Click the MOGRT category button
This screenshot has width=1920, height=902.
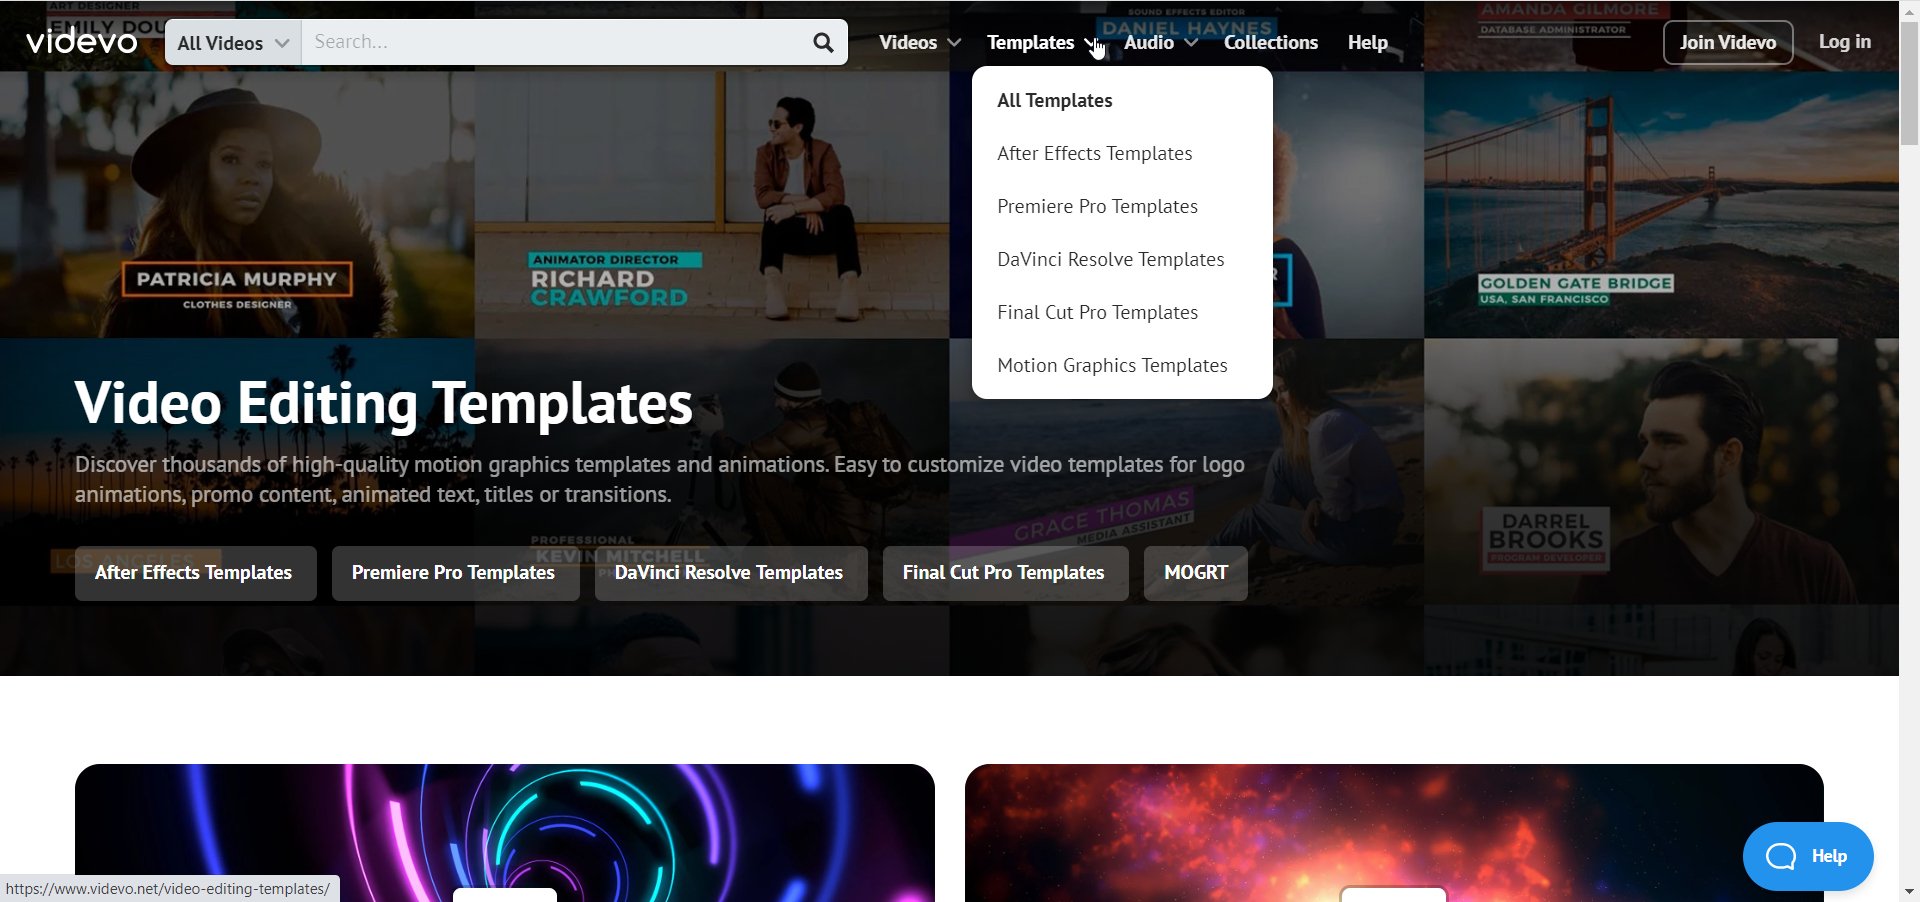pyautogui.click(x=1195, y=573)
